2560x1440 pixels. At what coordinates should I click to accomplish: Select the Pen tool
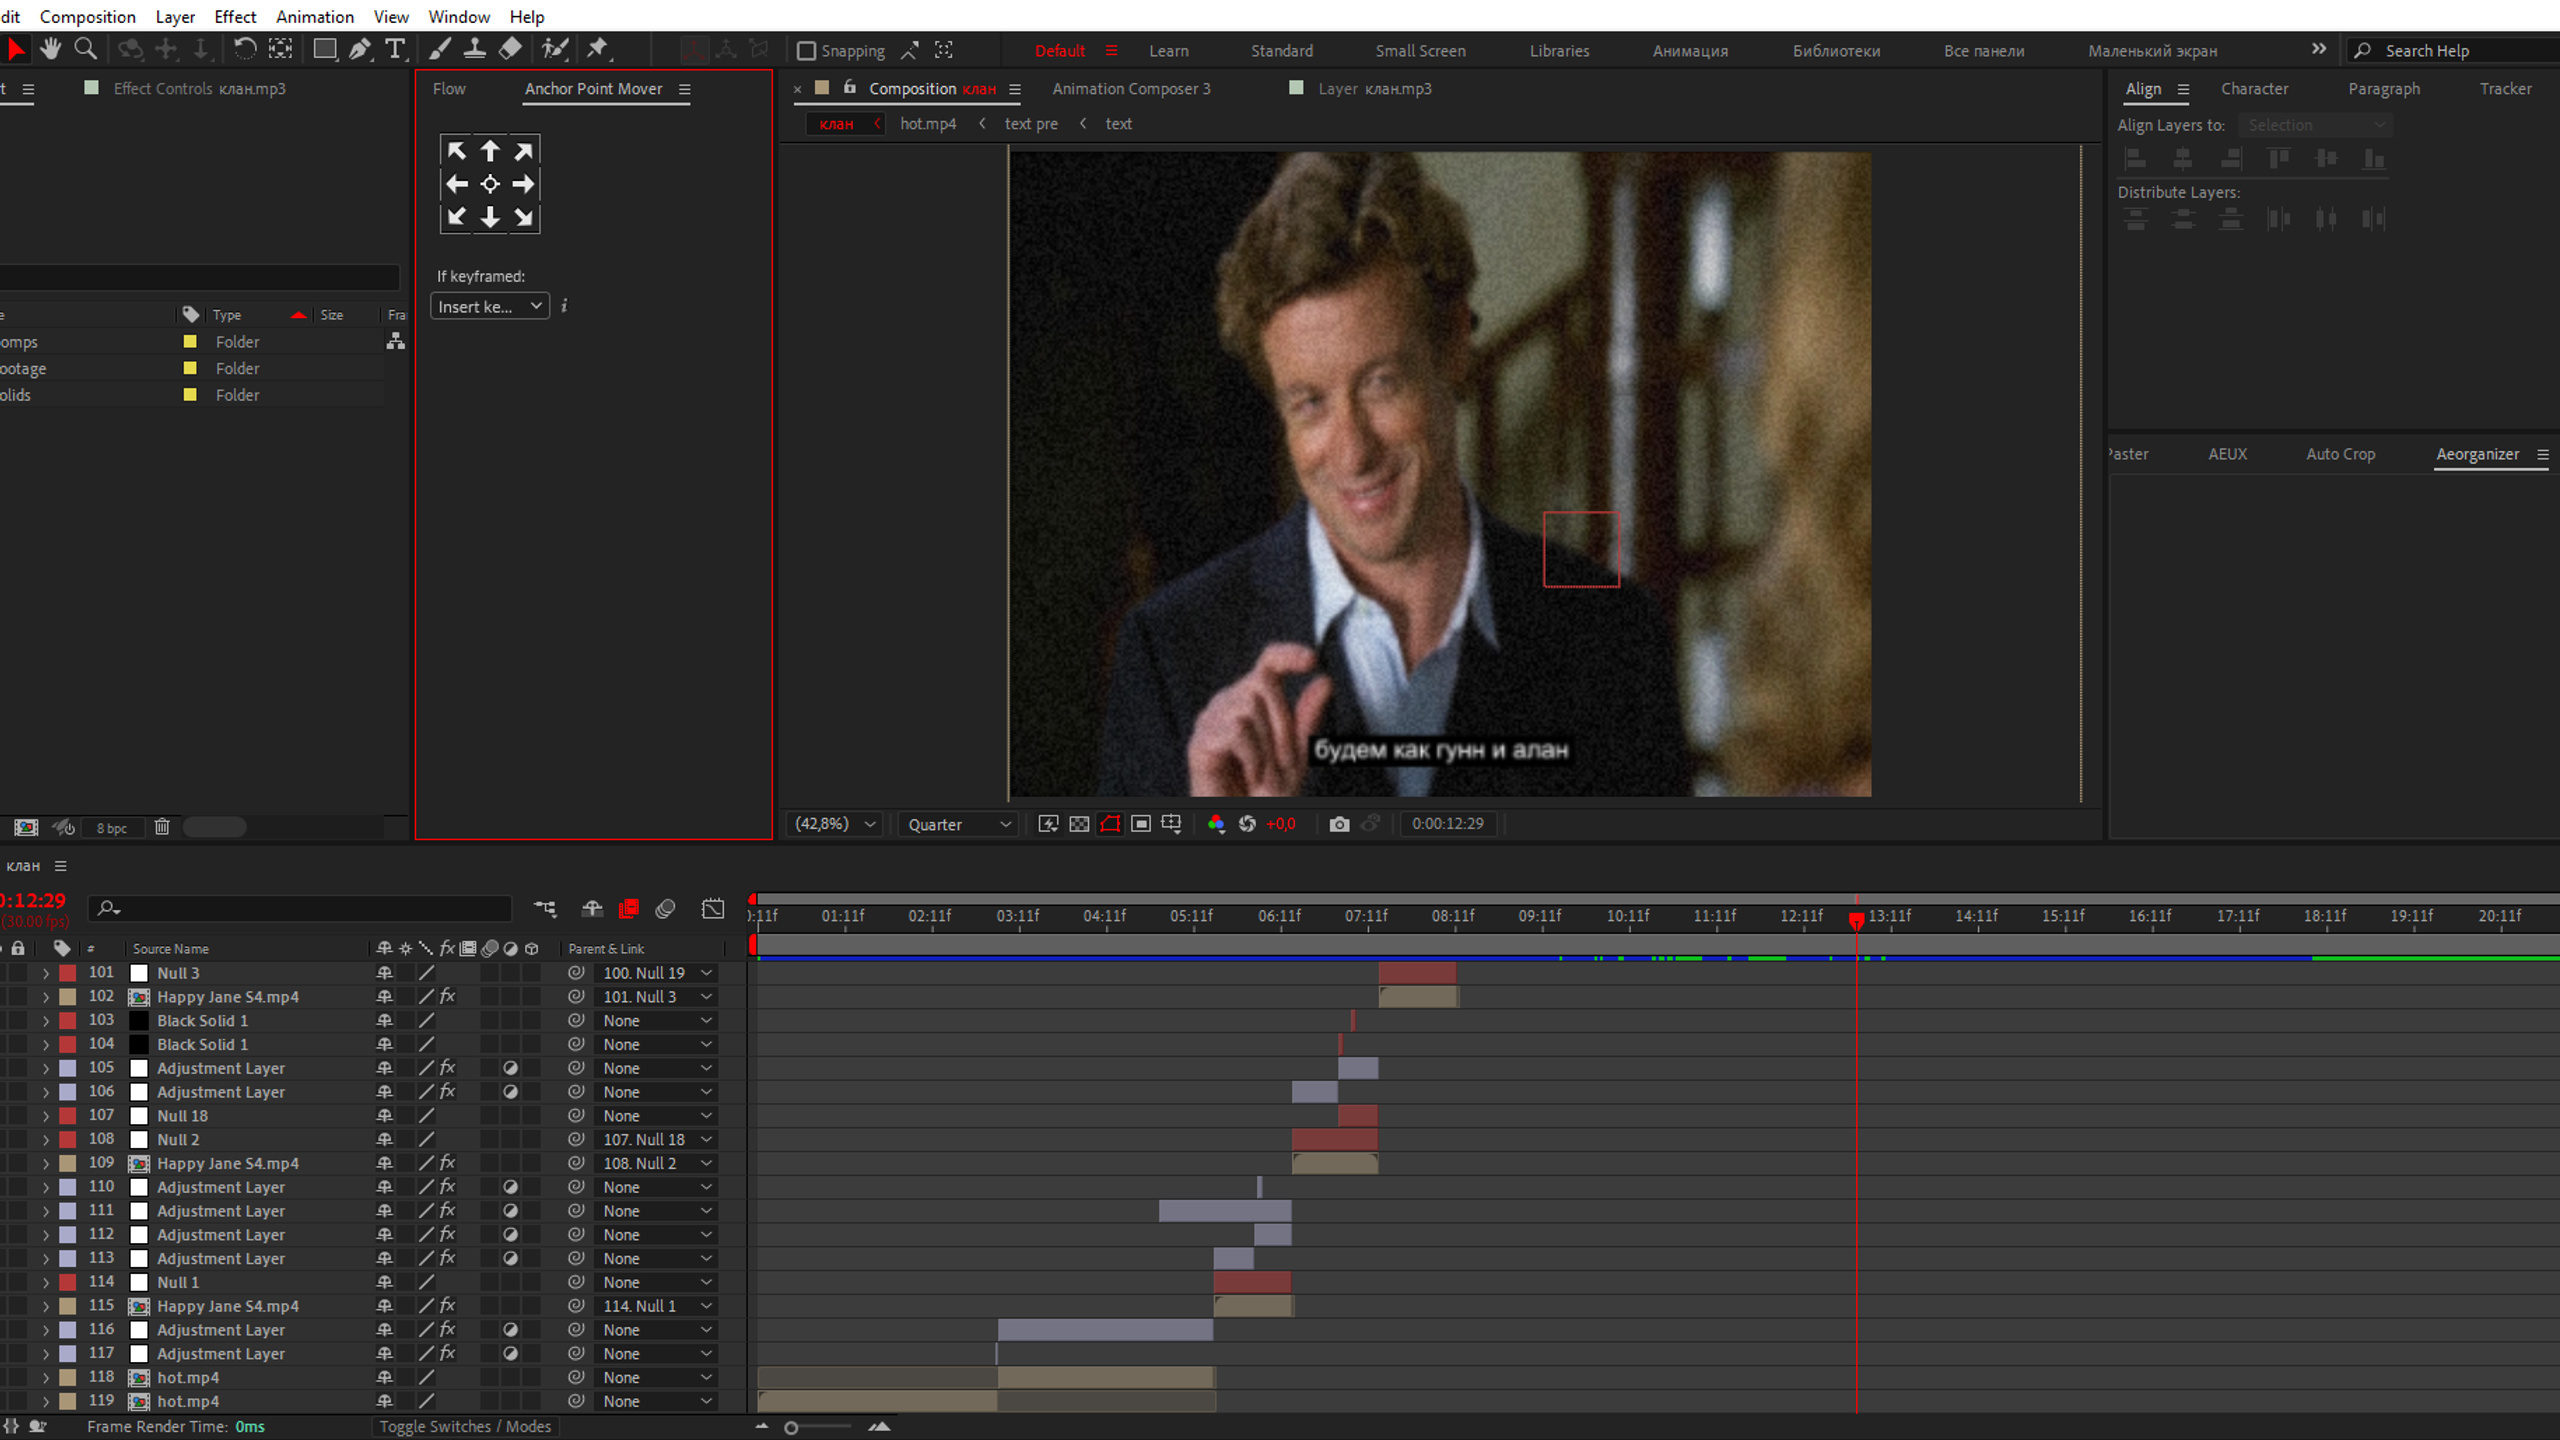click(x=360, y=49)
